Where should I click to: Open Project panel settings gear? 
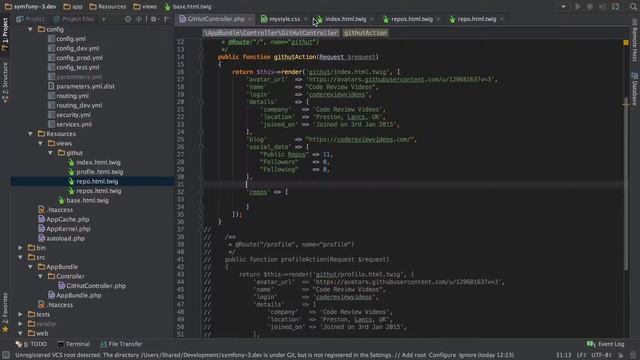click(153, 19)
